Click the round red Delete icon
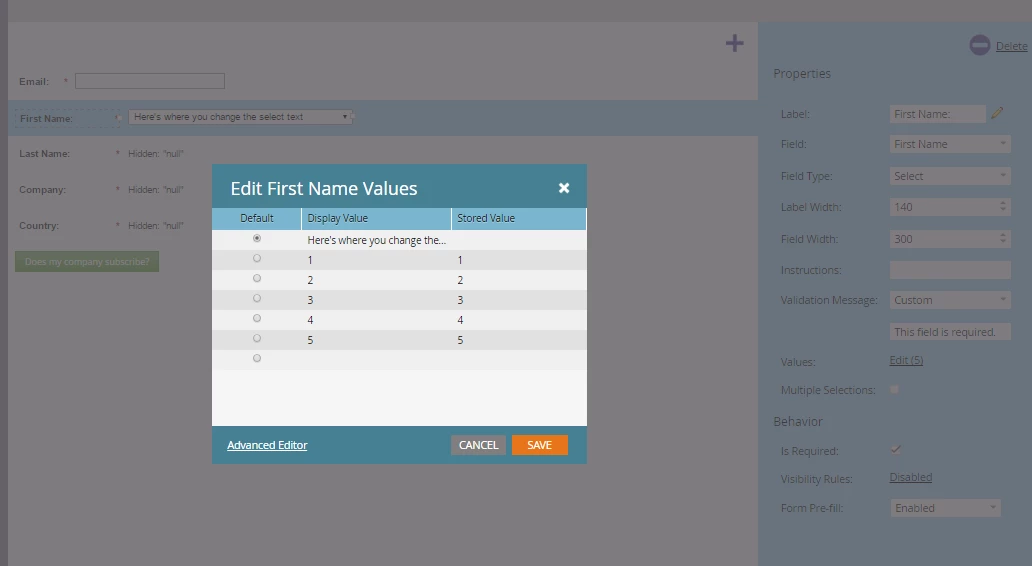This screenshot has width=1032, height=566. (979, 45)
